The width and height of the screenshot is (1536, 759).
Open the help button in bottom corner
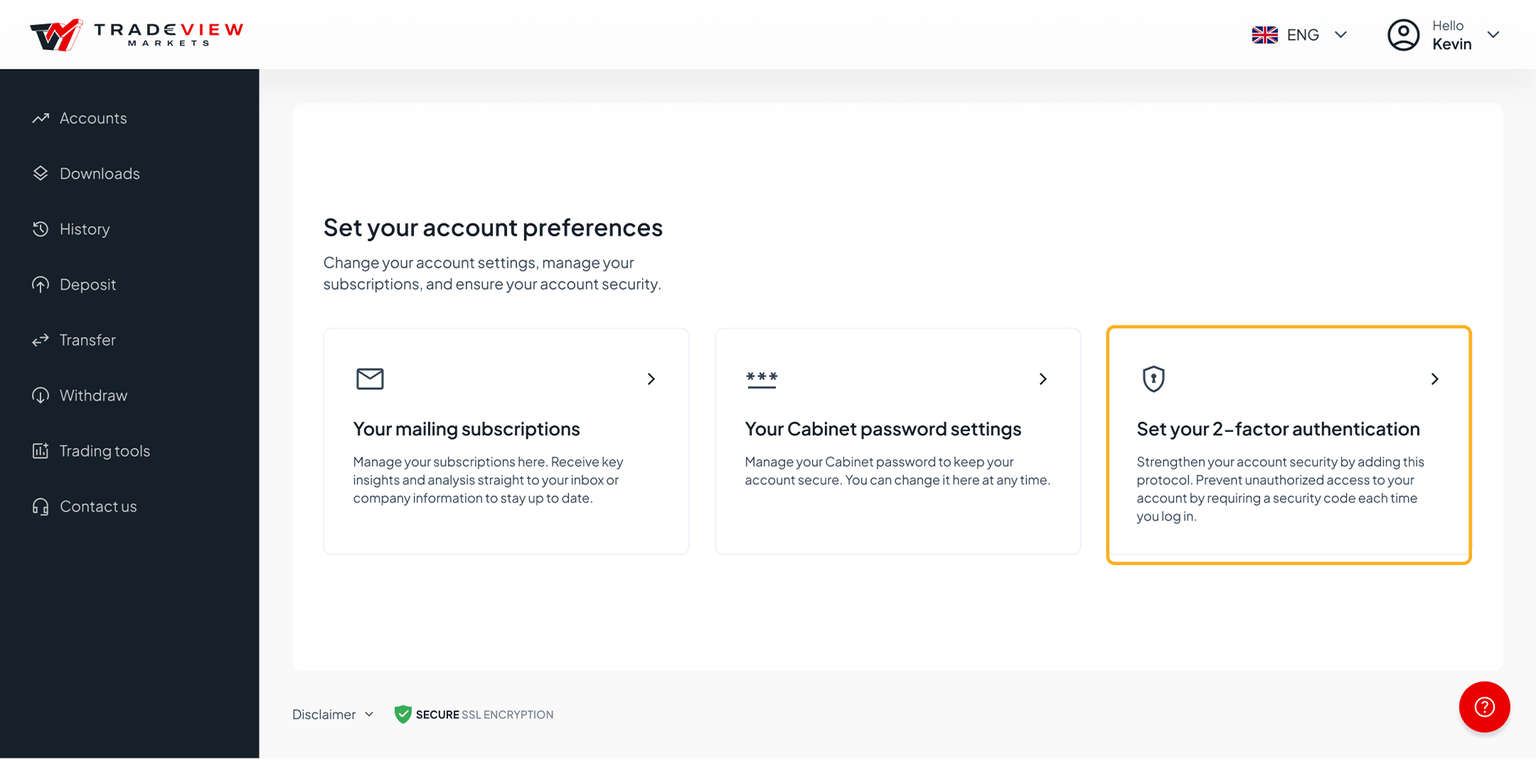(1484, 707)
